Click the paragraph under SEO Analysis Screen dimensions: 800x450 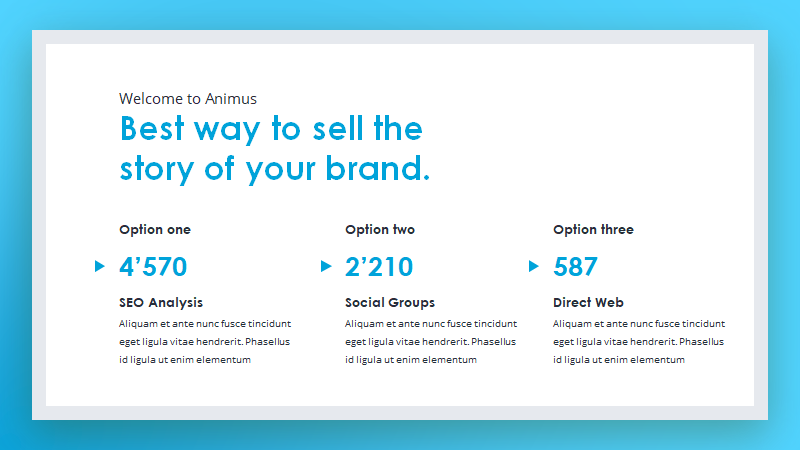pos(205,341)
